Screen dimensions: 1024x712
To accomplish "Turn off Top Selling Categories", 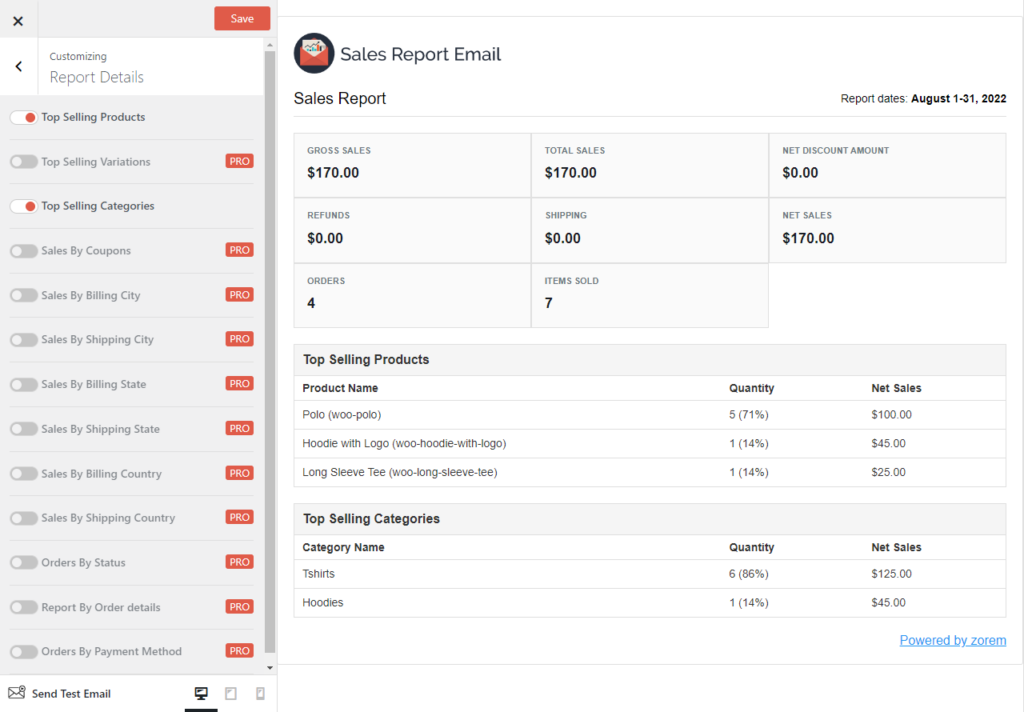I will pyautogui.click(x=22, y=205).
